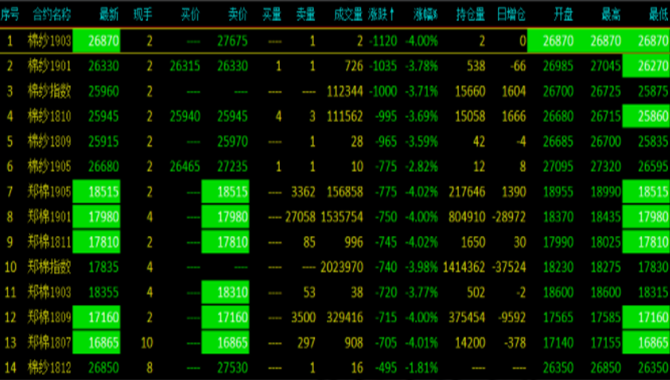This screenshot has height=380, width=670.
Task: Click the 开盘 column header
Action: (x=563, y=15)
